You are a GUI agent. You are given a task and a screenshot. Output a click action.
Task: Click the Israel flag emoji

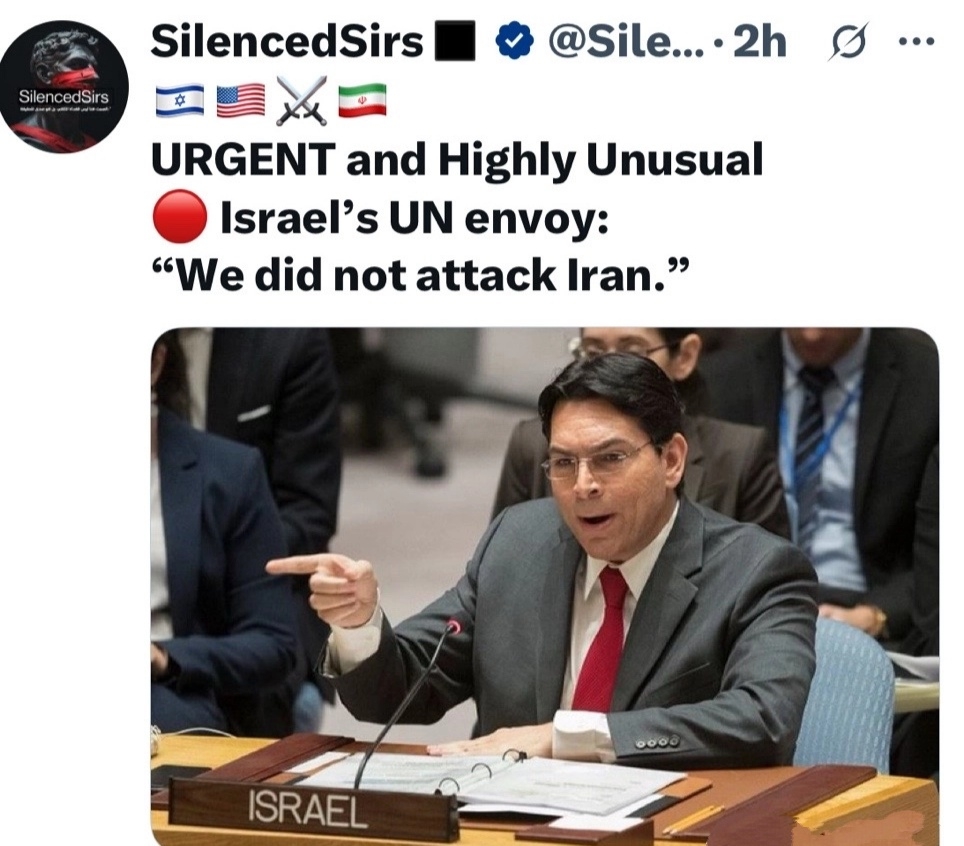[180, 101]
